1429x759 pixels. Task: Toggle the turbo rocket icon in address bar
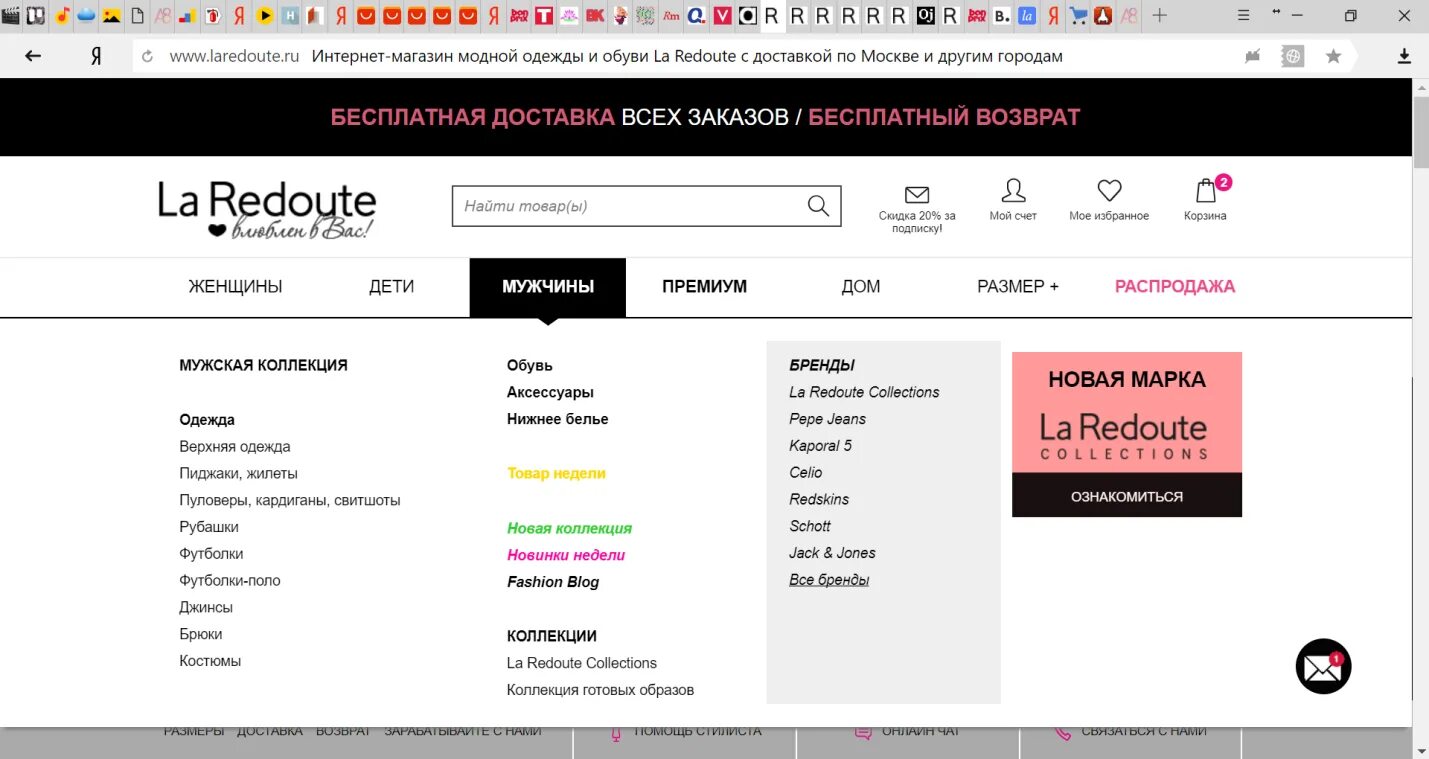[x=1252, y=57]
